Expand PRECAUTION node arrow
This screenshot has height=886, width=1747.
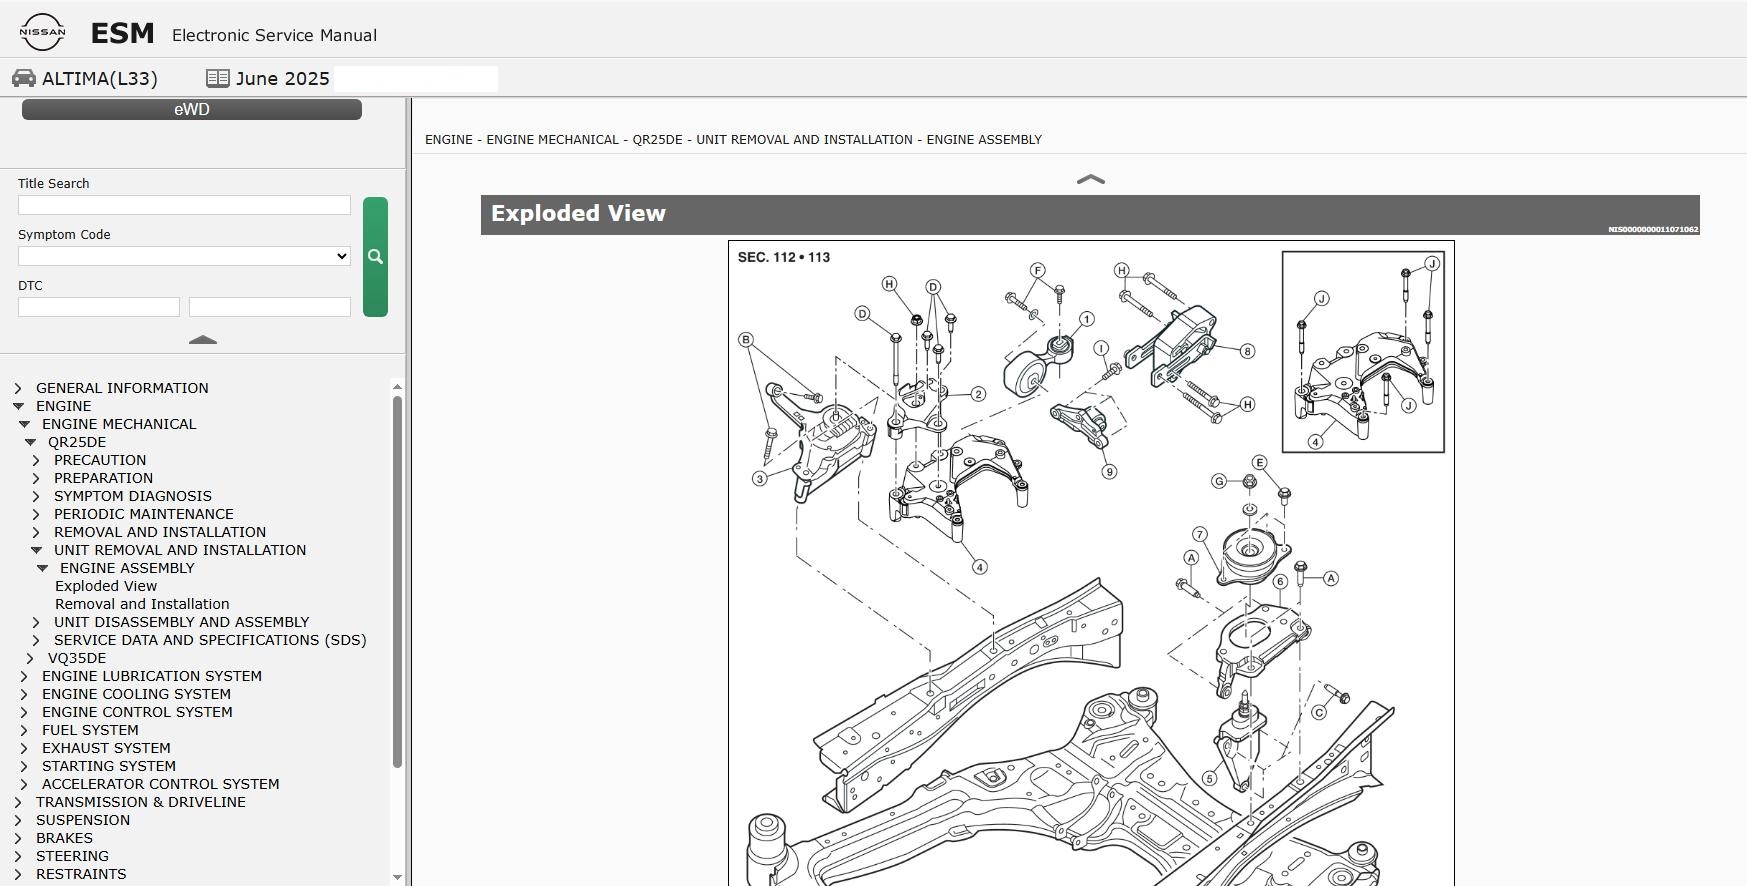(x=36, y=460)
